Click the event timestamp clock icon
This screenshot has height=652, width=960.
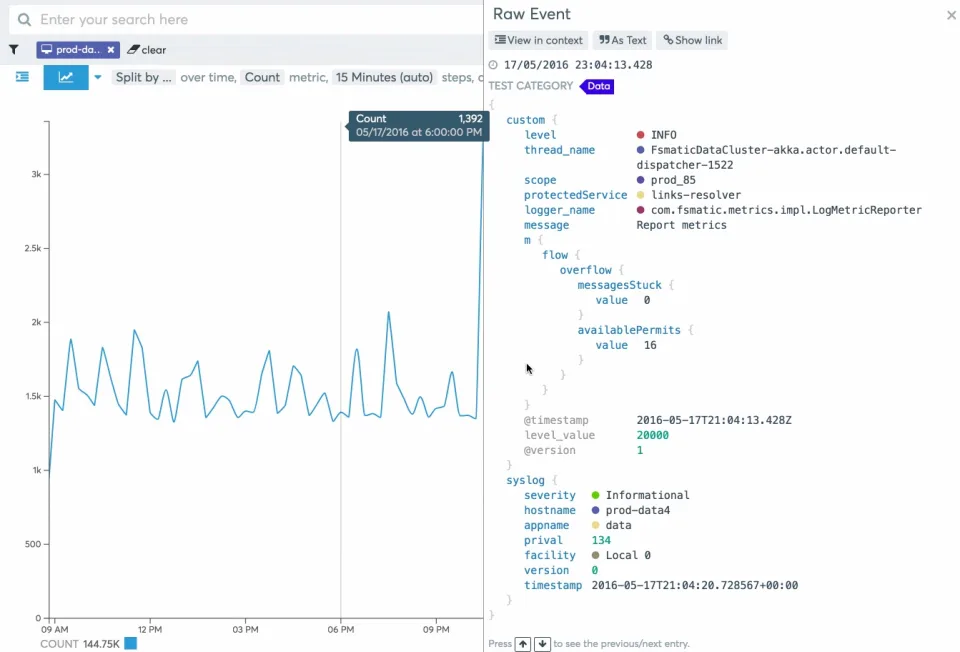pos(493,65)
